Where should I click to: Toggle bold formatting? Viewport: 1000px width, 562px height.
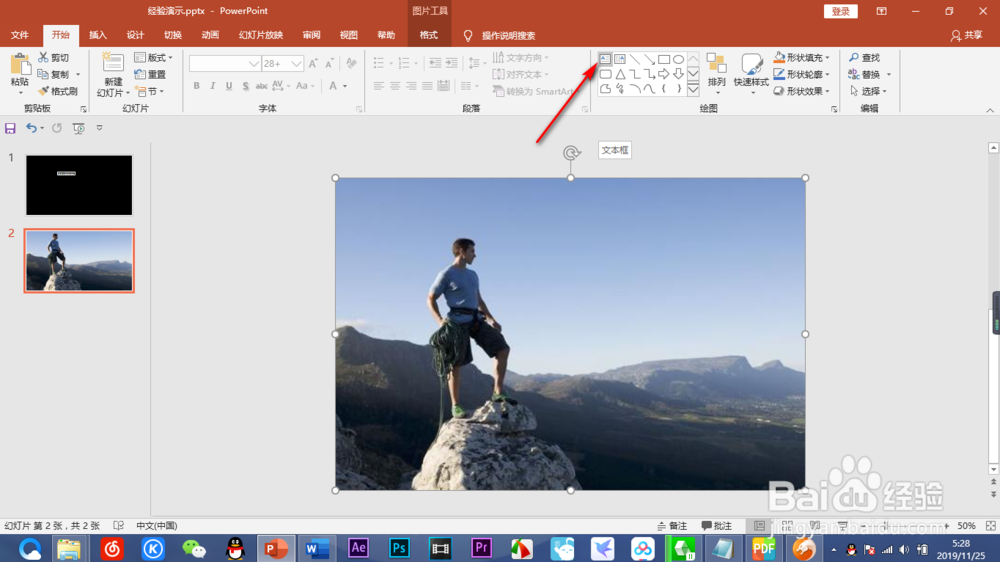tap(196, 85)
